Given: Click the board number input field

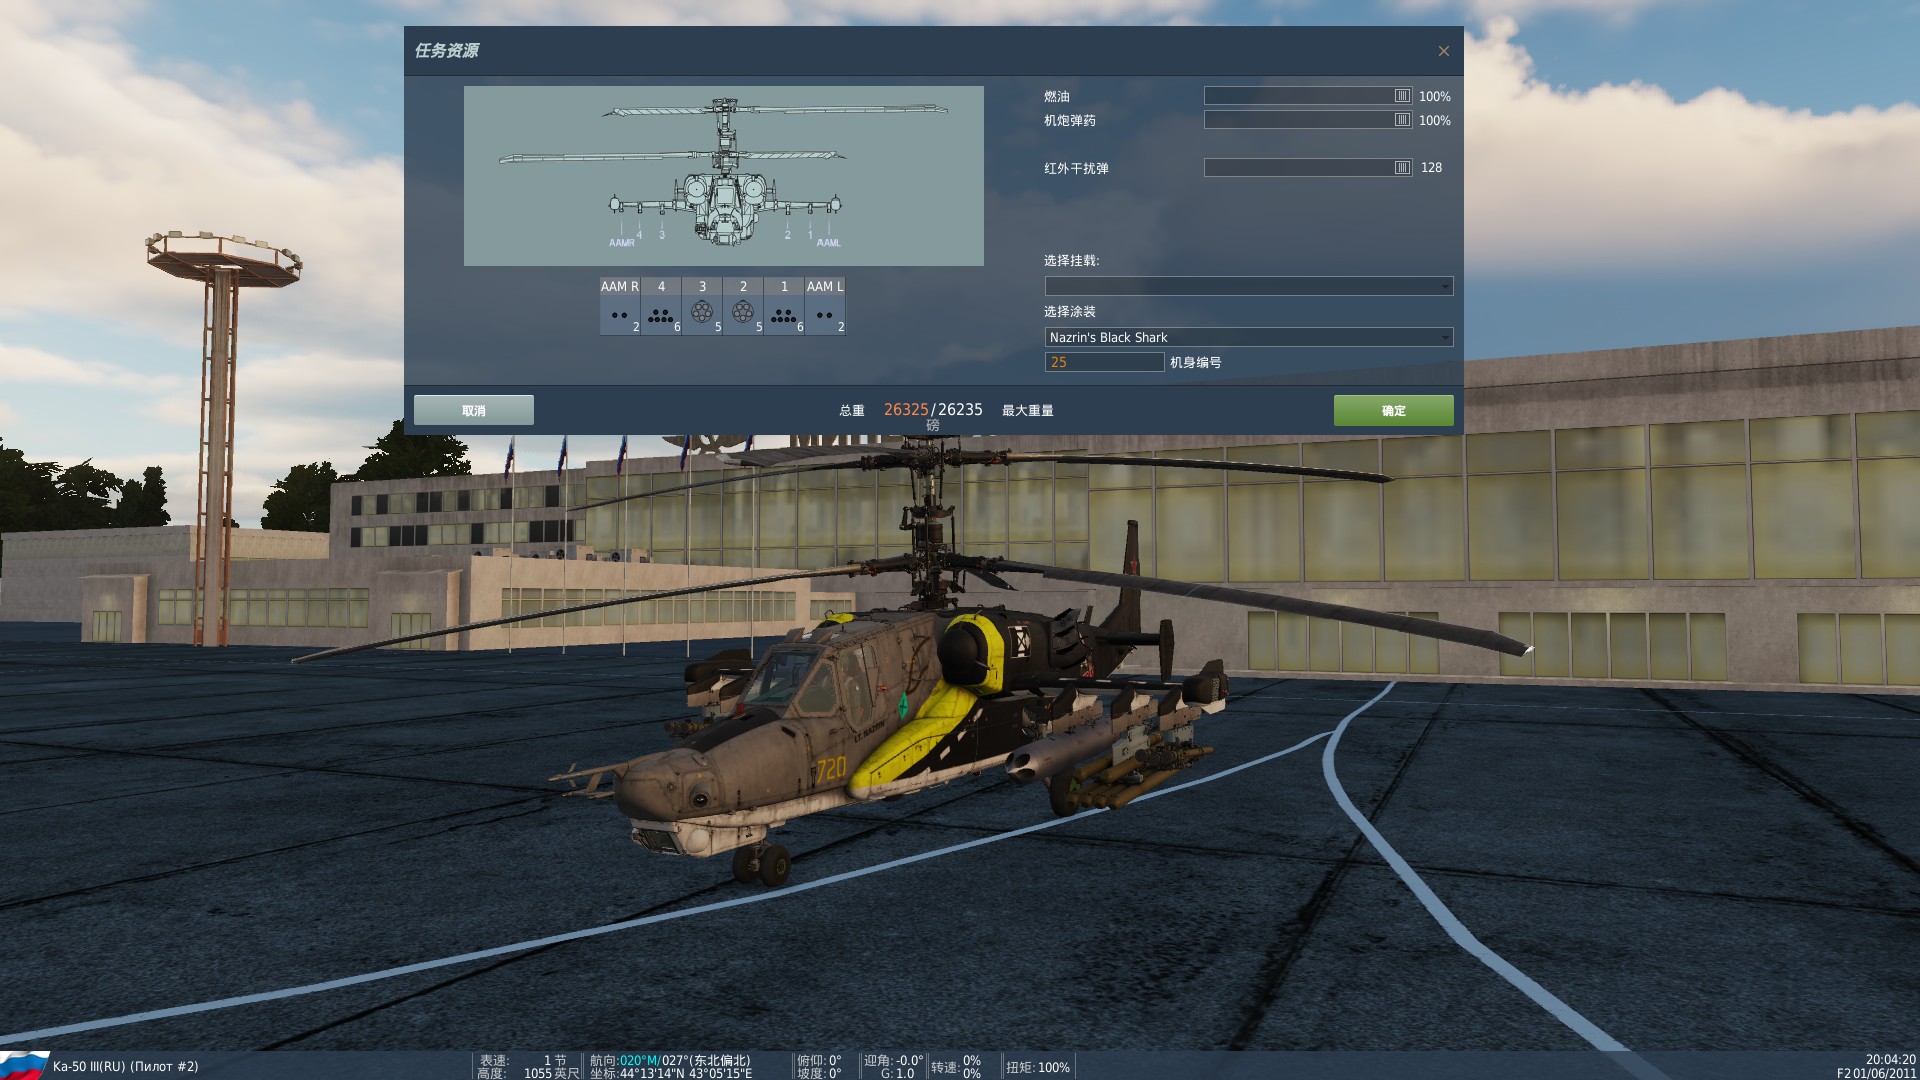Looking at the screenshot, I should 1104,362.
